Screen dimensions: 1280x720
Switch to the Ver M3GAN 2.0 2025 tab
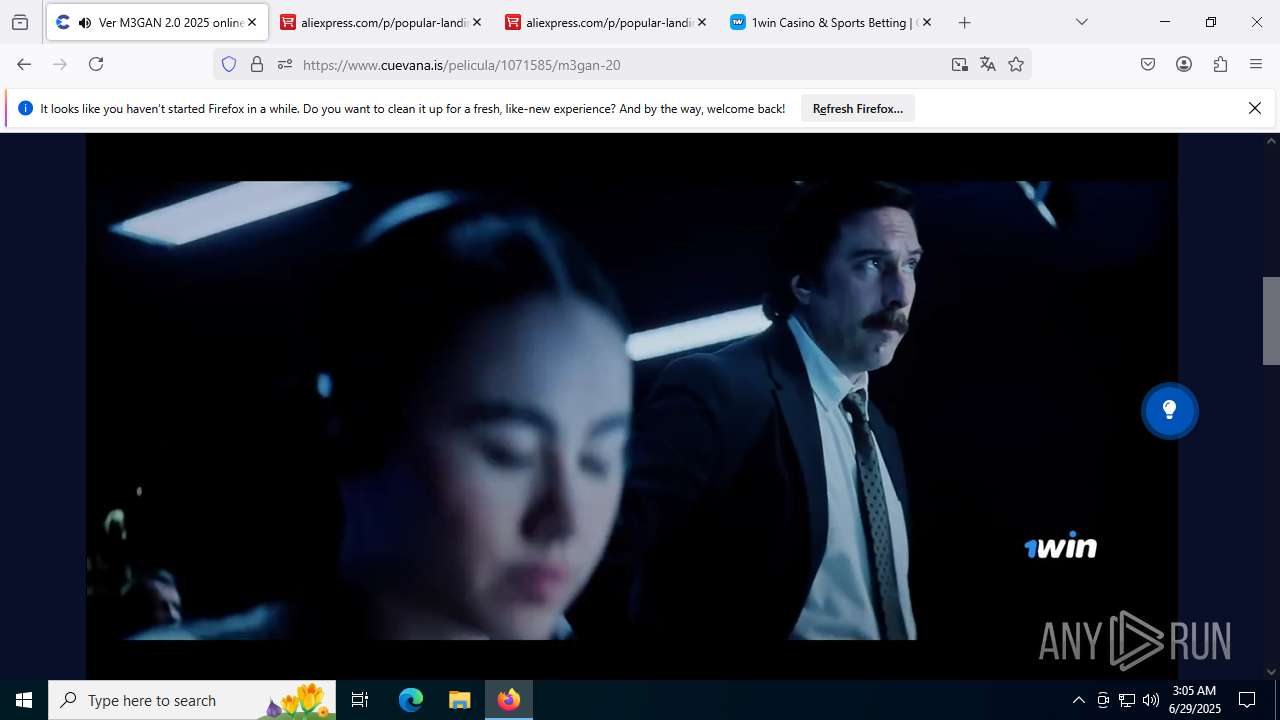tap(157, 22)
